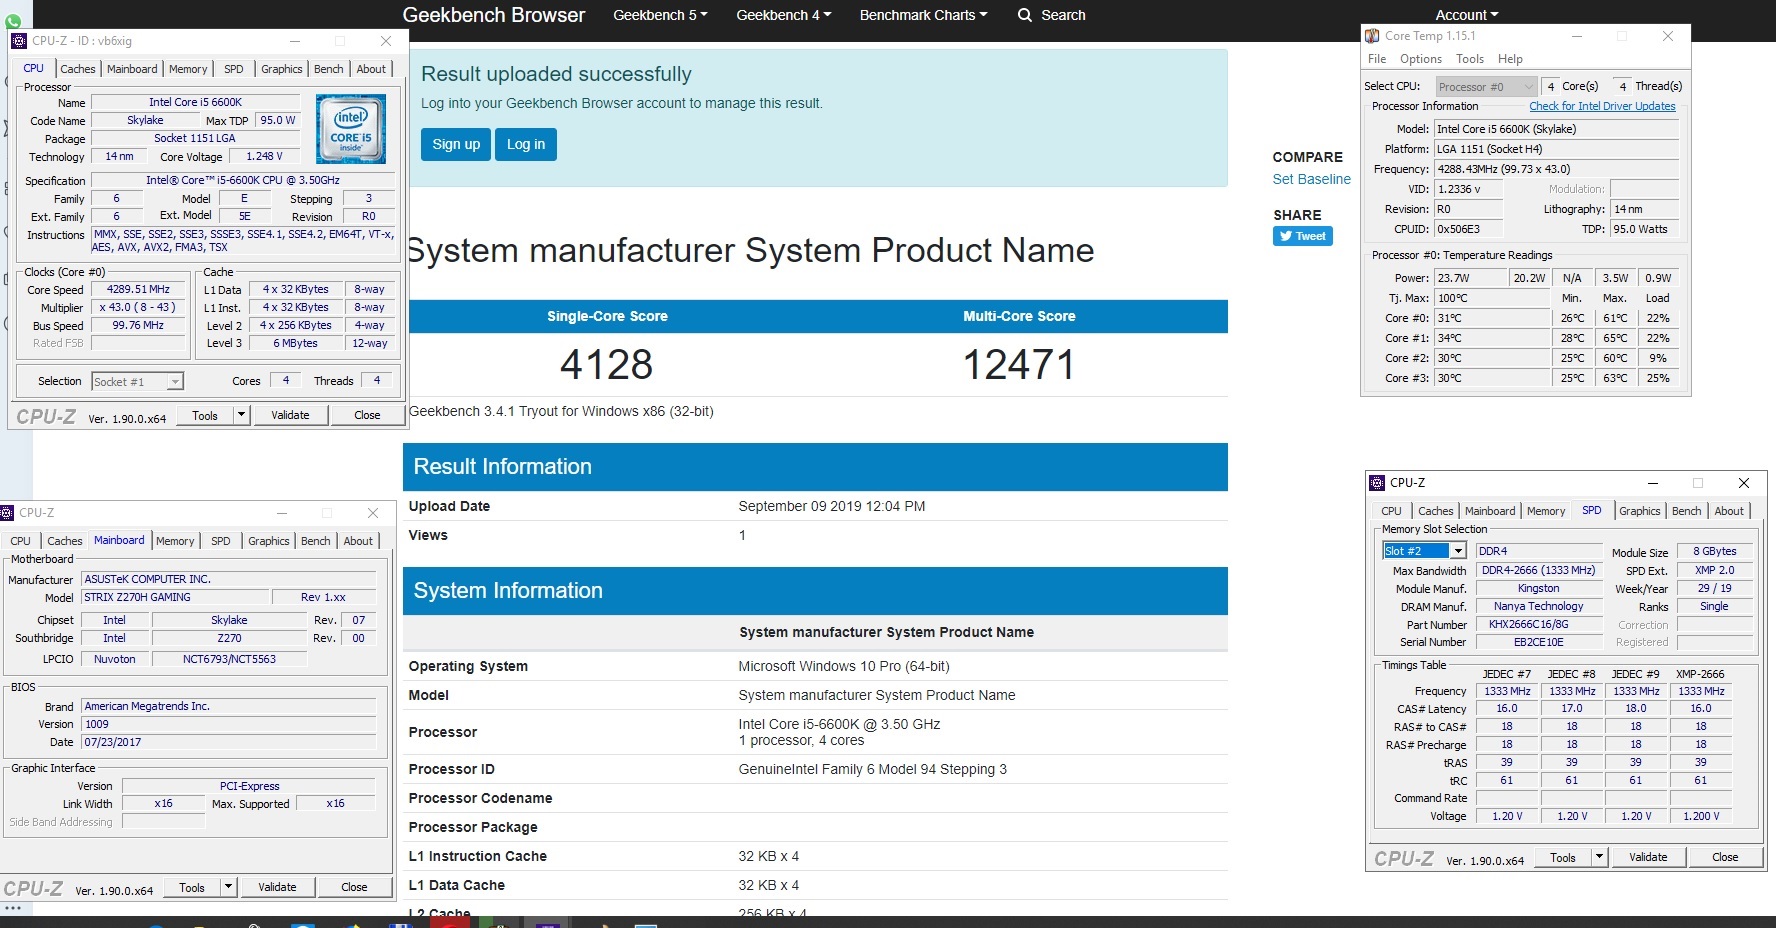Viewport: 1776px width, 928px height.
Task: Click the Core Speed value 4289.51 MHz
Action: point(138,289)
